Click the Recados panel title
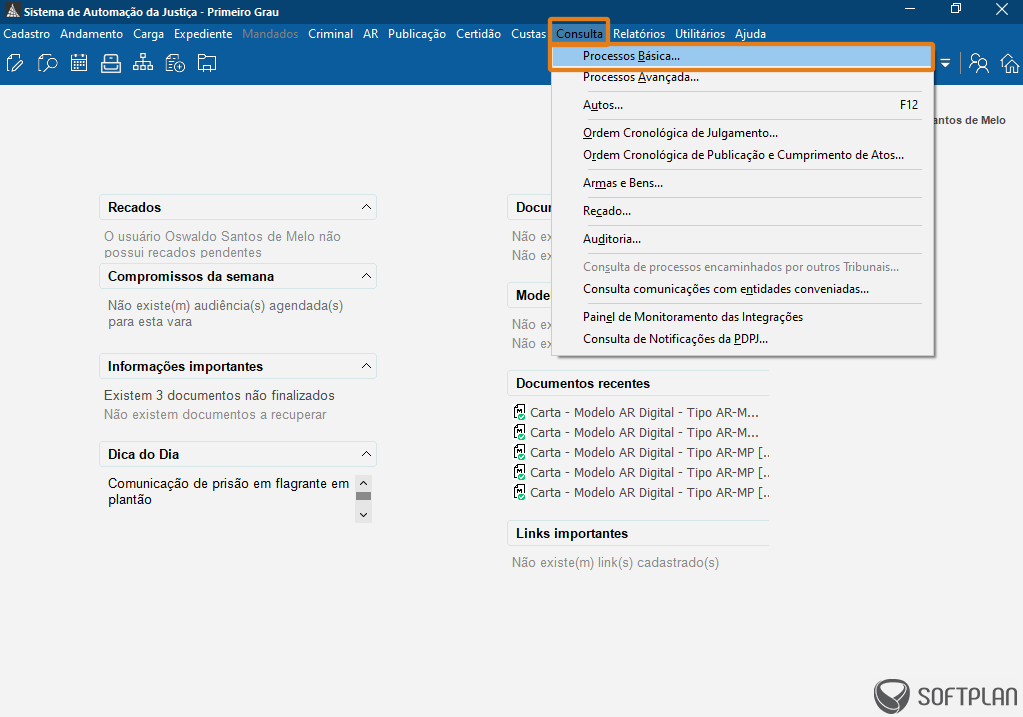The height and width of the screenshot is (717, 1023). (134, 207)
